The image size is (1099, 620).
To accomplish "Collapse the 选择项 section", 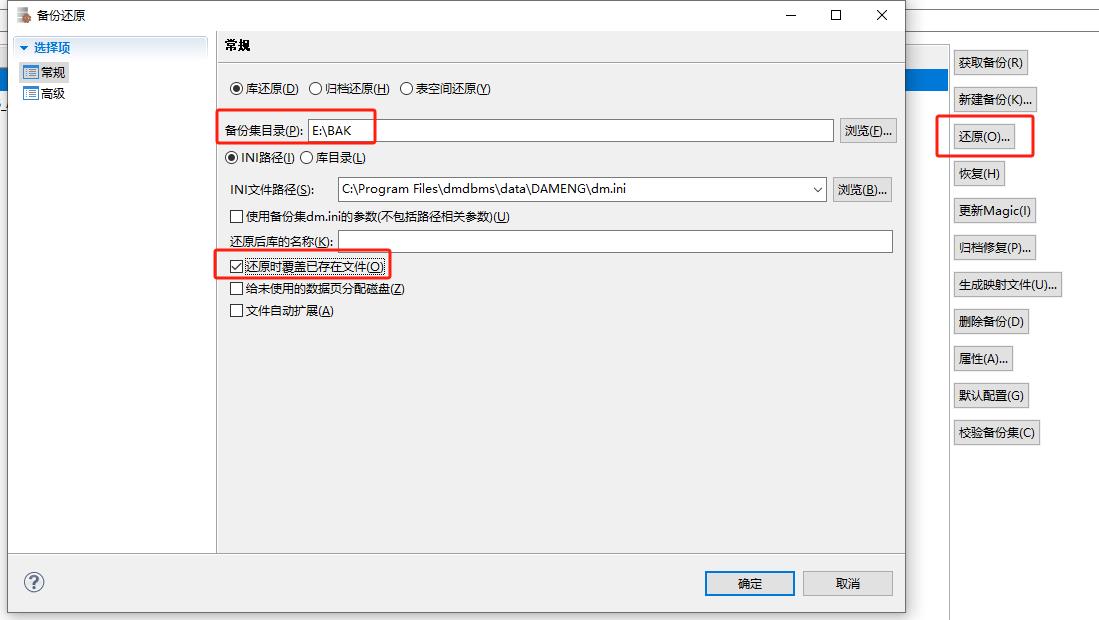I will [x=24, y=47].
